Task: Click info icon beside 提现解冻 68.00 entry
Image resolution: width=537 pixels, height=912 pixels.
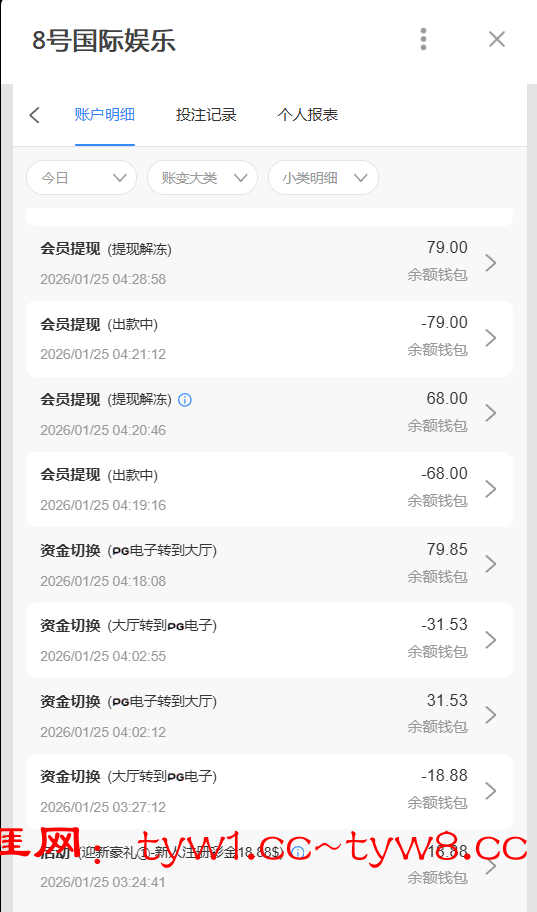Action: tap(184, 400)
